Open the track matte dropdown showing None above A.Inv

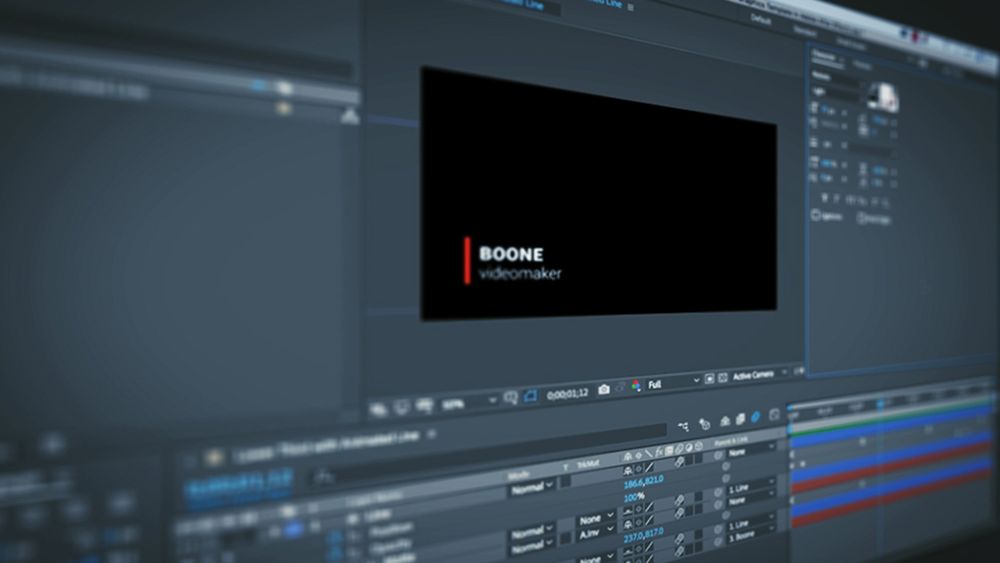click(595, 519)
